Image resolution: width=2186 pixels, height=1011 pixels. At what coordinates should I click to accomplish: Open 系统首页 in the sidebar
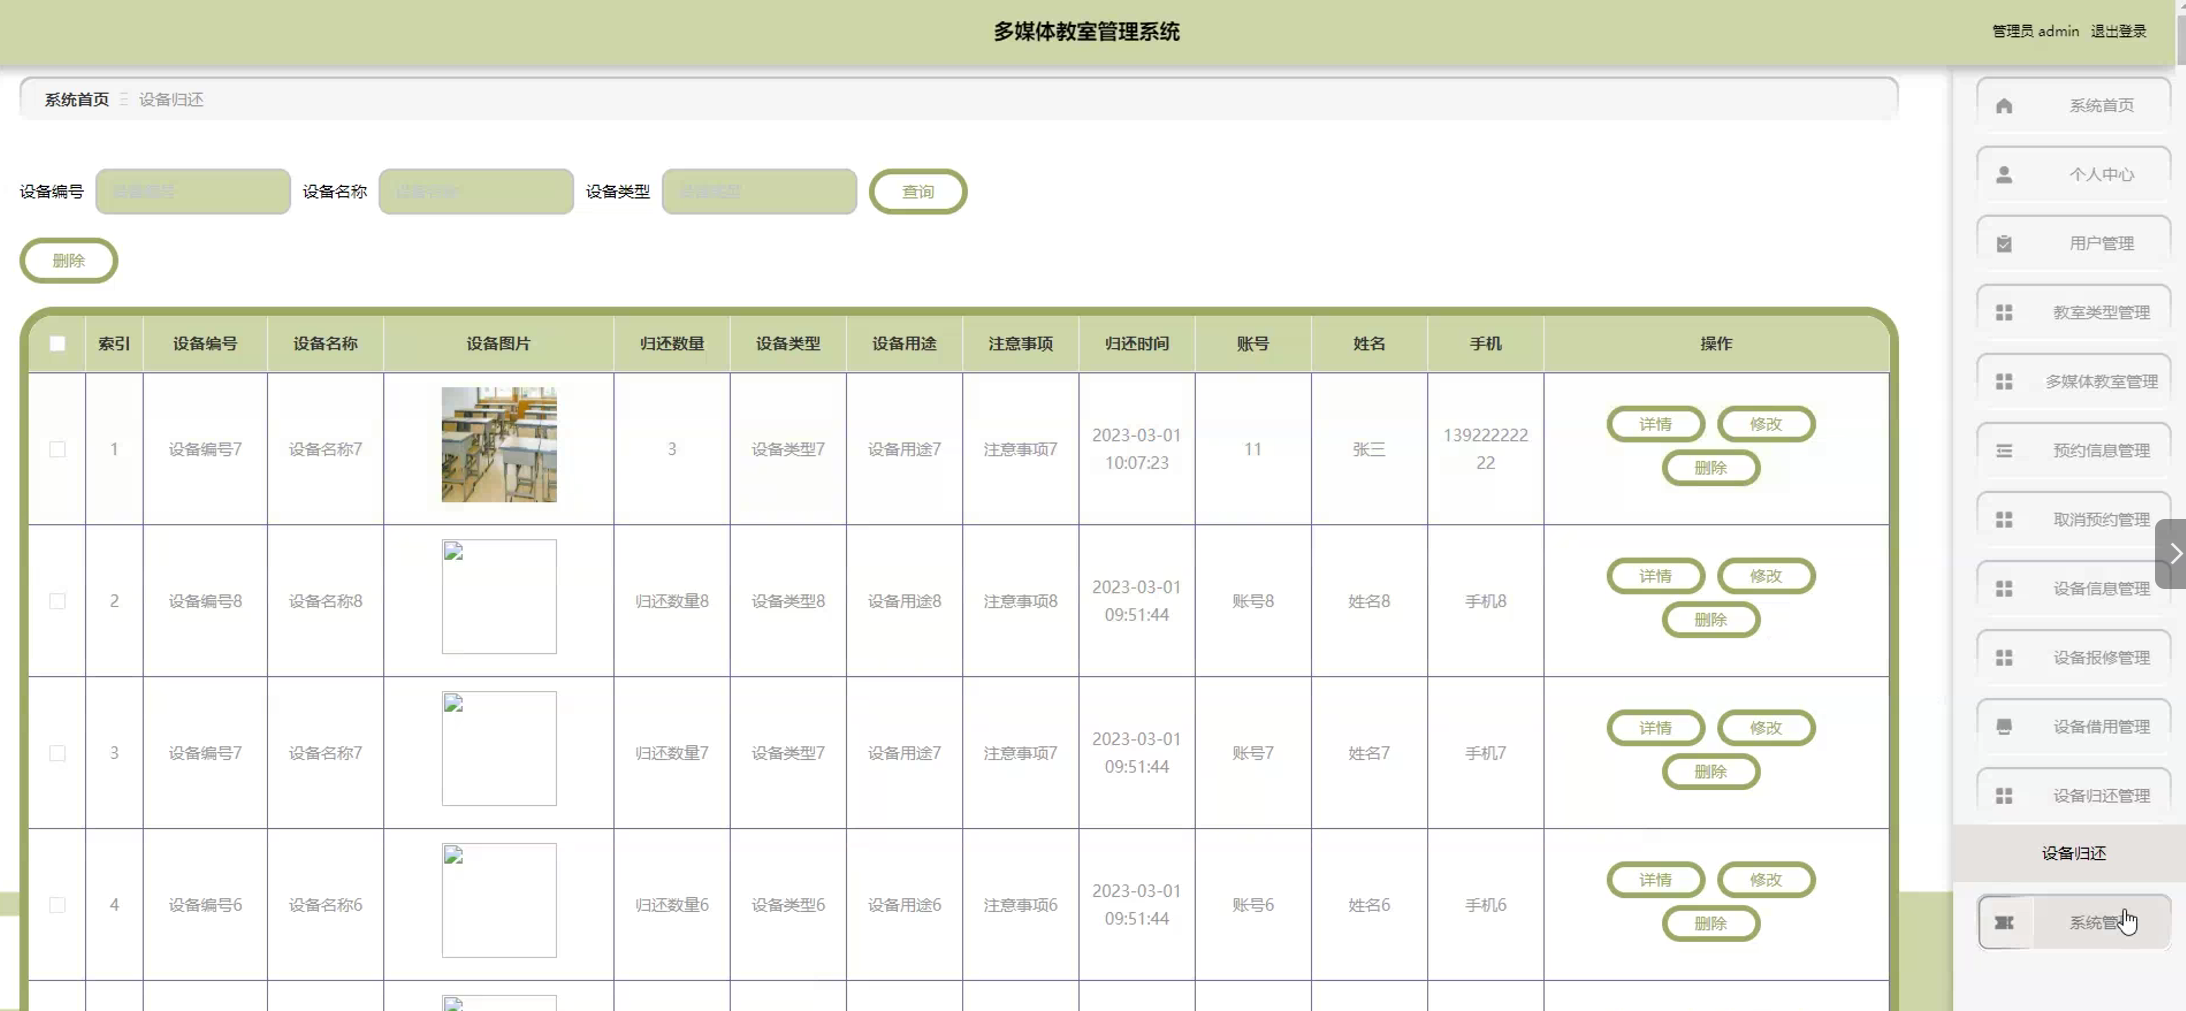click(2074, 105)
